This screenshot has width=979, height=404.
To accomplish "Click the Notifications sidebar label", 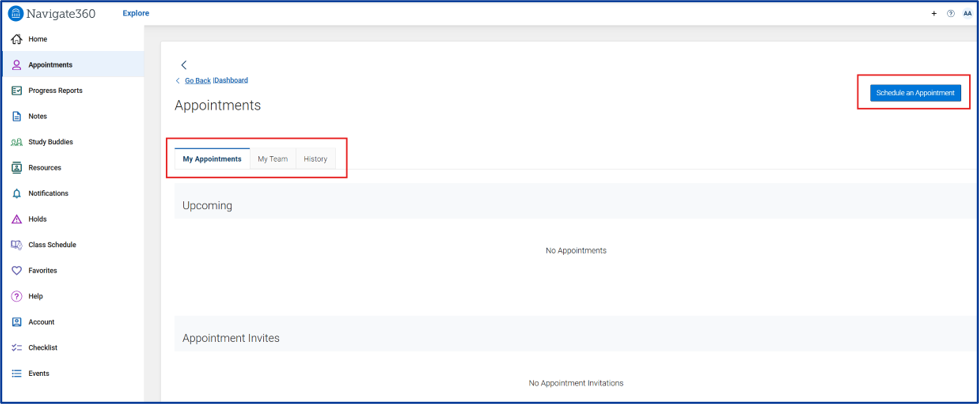I will [48, 194].
